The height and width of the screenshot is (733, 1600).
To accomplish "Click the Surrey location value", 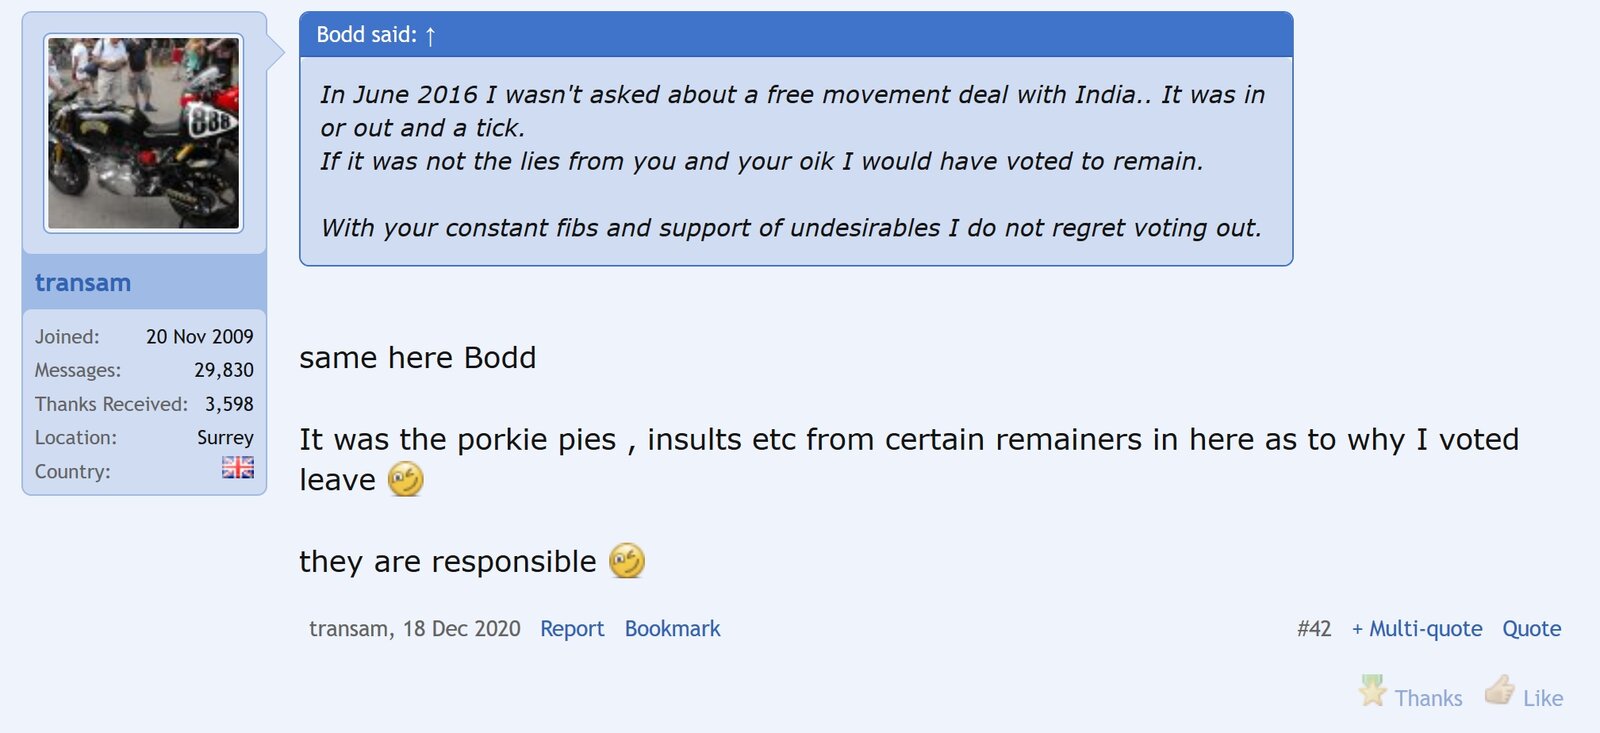I will pyautogui.click(x=225, y=438).
